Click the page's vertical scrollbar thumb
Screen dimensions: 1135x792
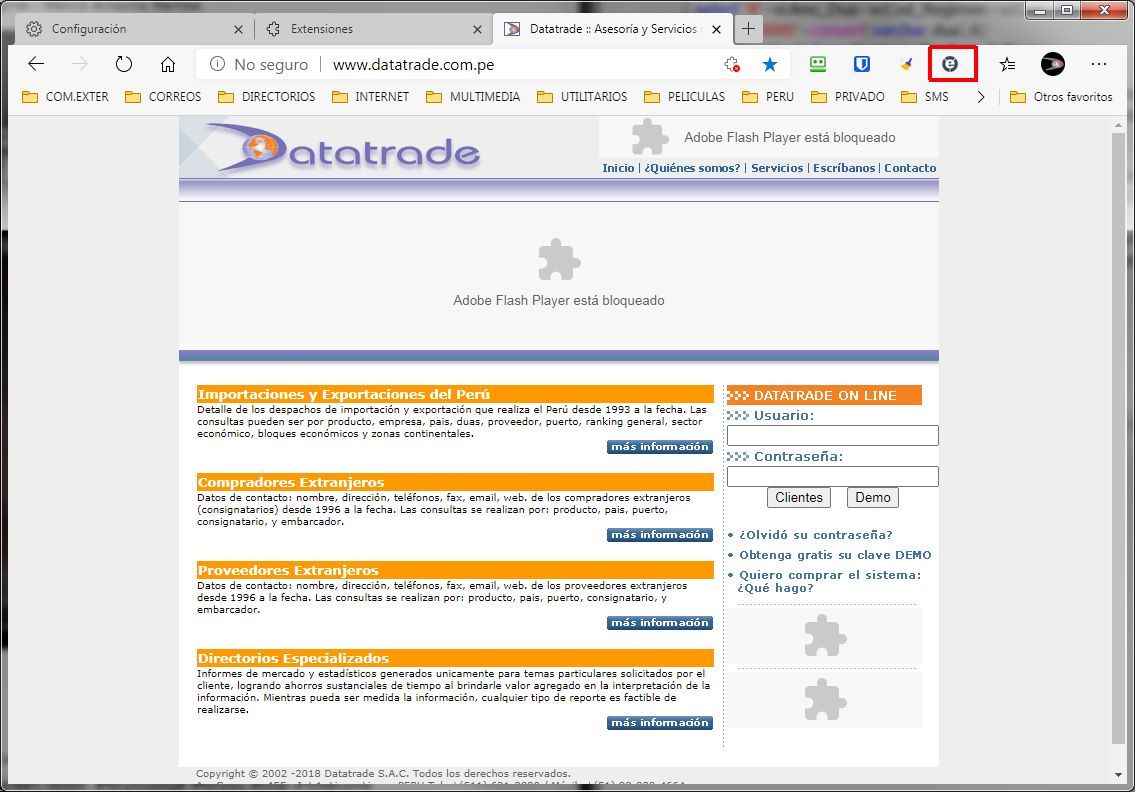[x=1119, y=438]
